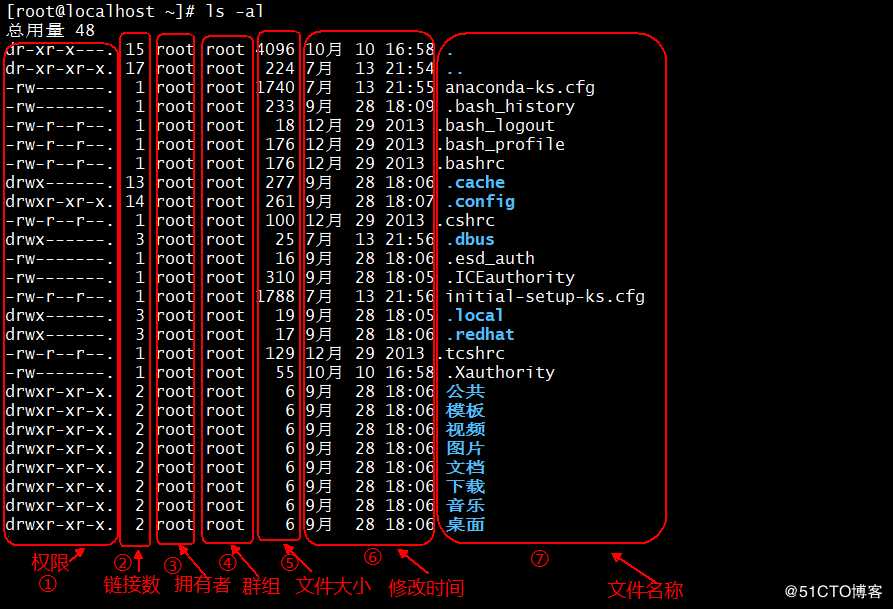This screenshot has width=893, height=609.
Task: Click the 音乐 directory name
Action: tap(465, 505)
